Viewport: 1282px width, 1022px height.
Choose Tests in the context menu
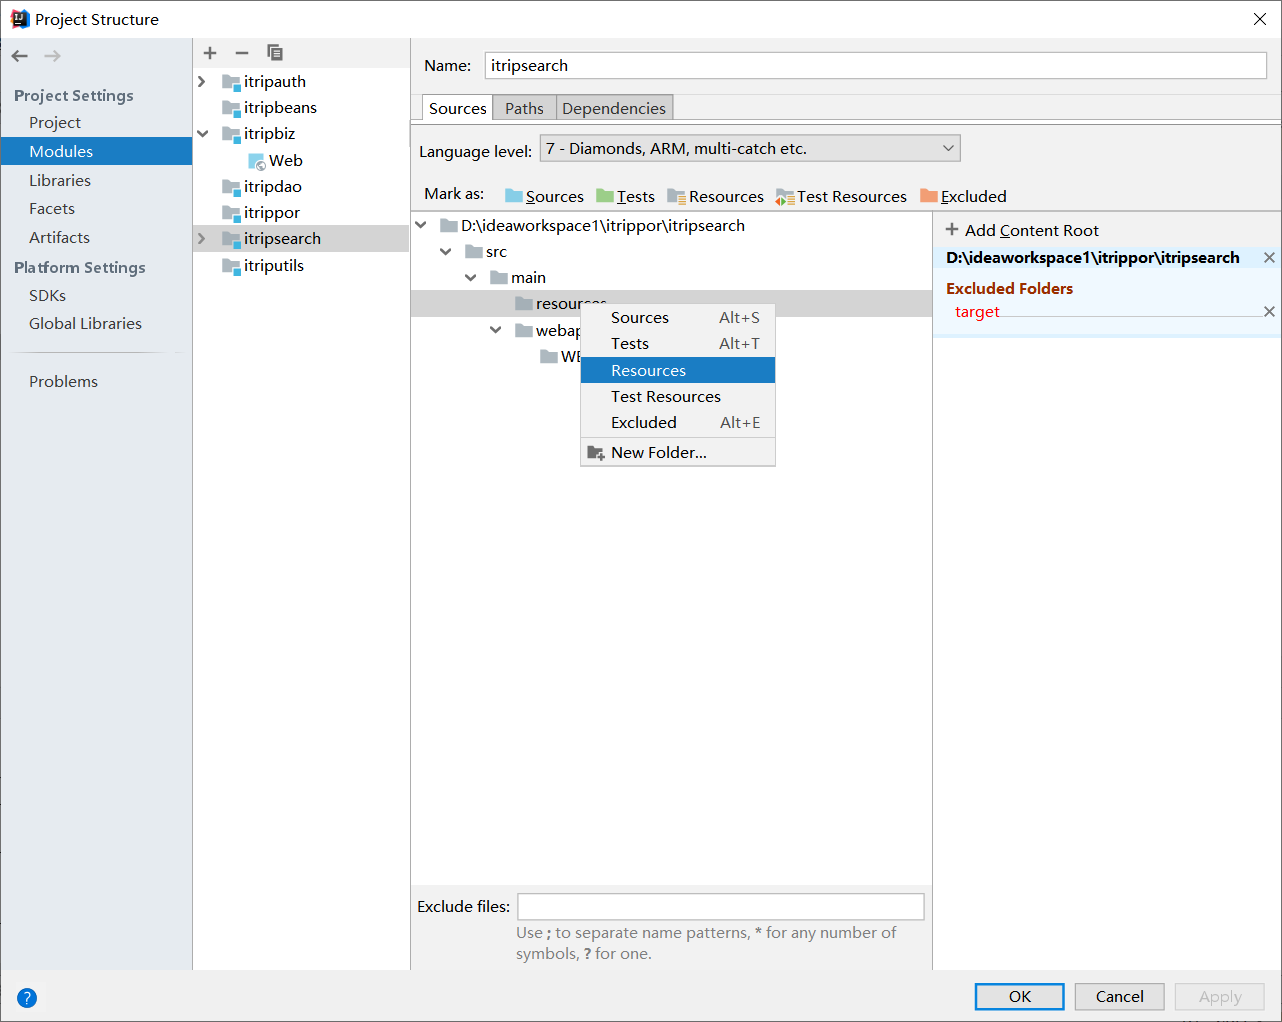pos(678,343)
